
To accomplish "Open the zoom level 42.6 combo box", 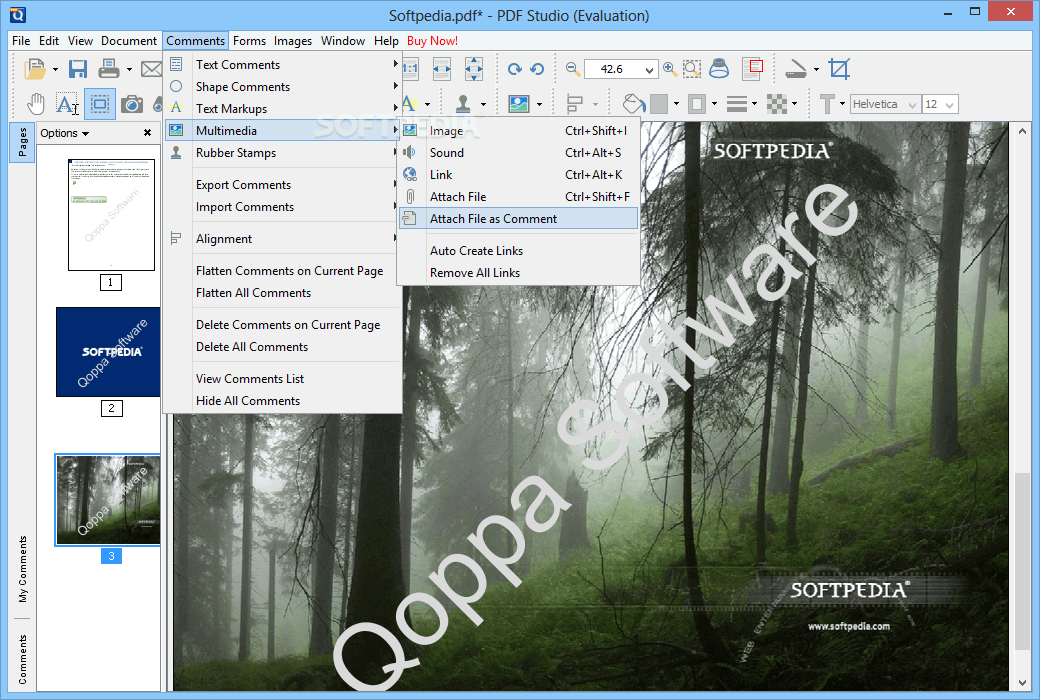I will pos(621,69).
